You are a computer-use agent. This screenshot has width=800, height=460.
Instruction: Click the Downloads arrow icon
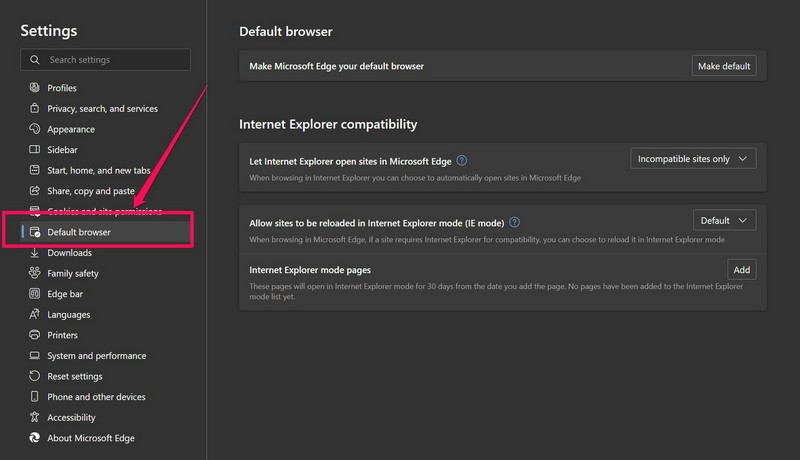click(x=34, y=252)
